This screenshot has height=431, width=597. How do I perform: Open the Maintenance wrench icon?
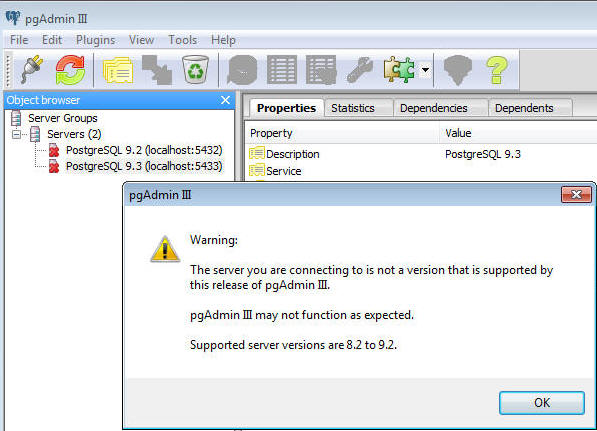360,70
